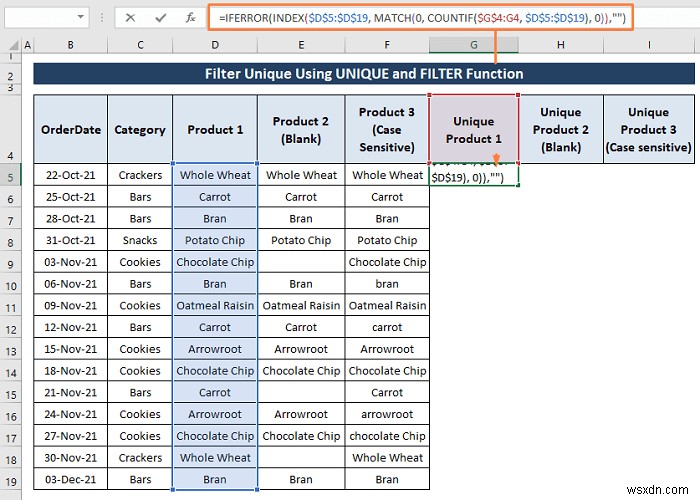Select date cell 09-Nov-21
Screen dimensions: 700x500
(x=71, y=305)
